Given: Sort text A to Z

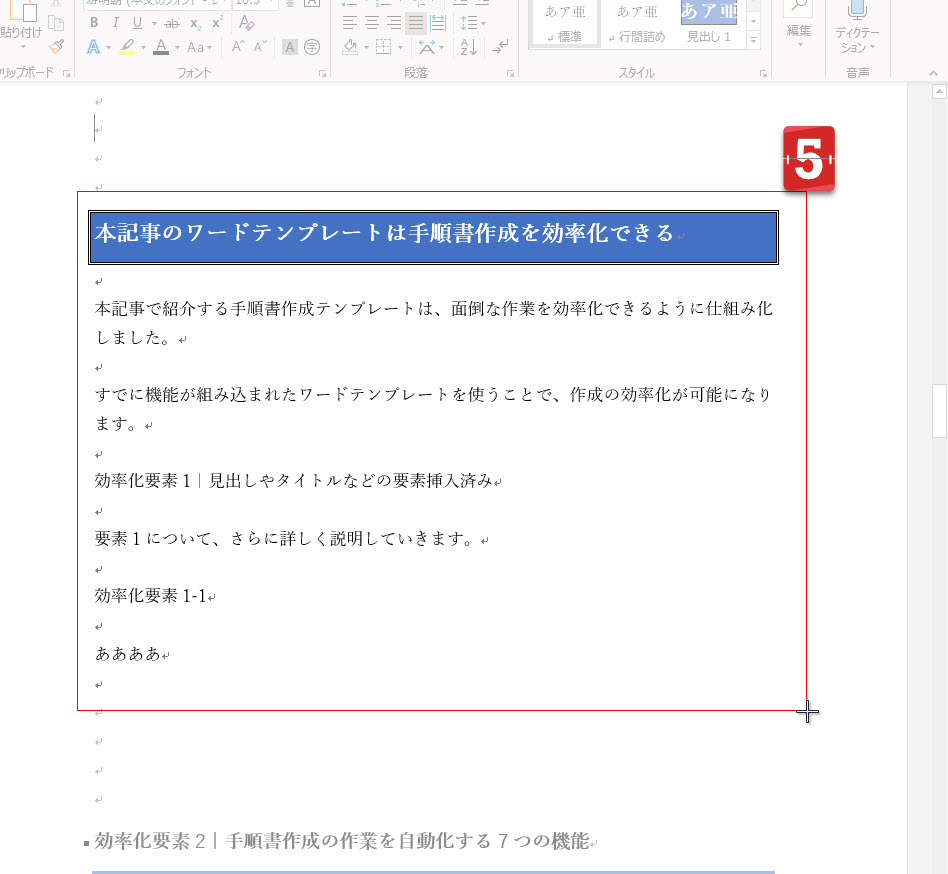Looking at the screenshot, I should (469, 47).
